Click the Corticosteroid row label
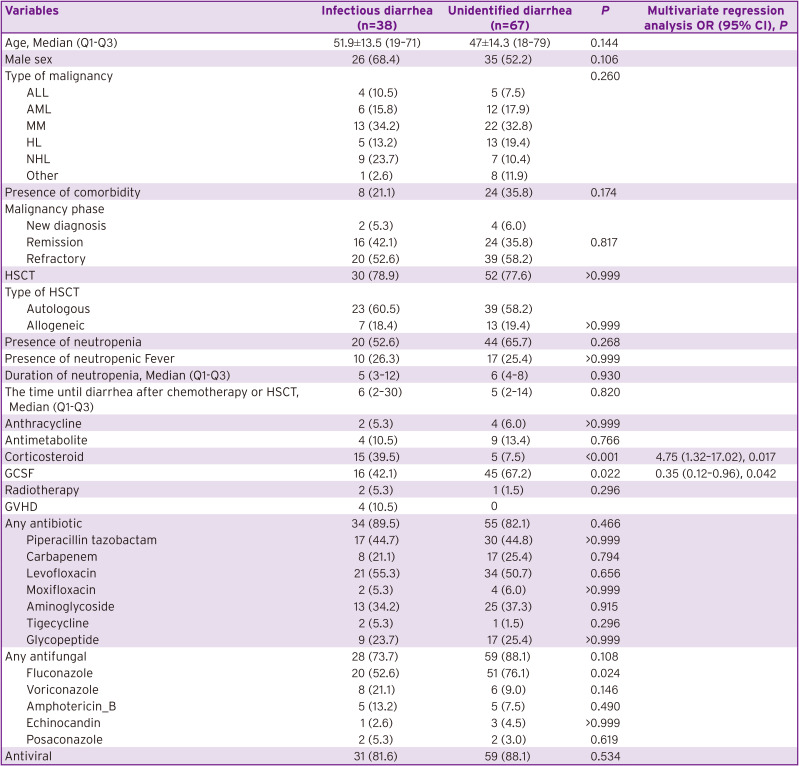The width and height of the screenshot is (799, 766). (44, 457)
